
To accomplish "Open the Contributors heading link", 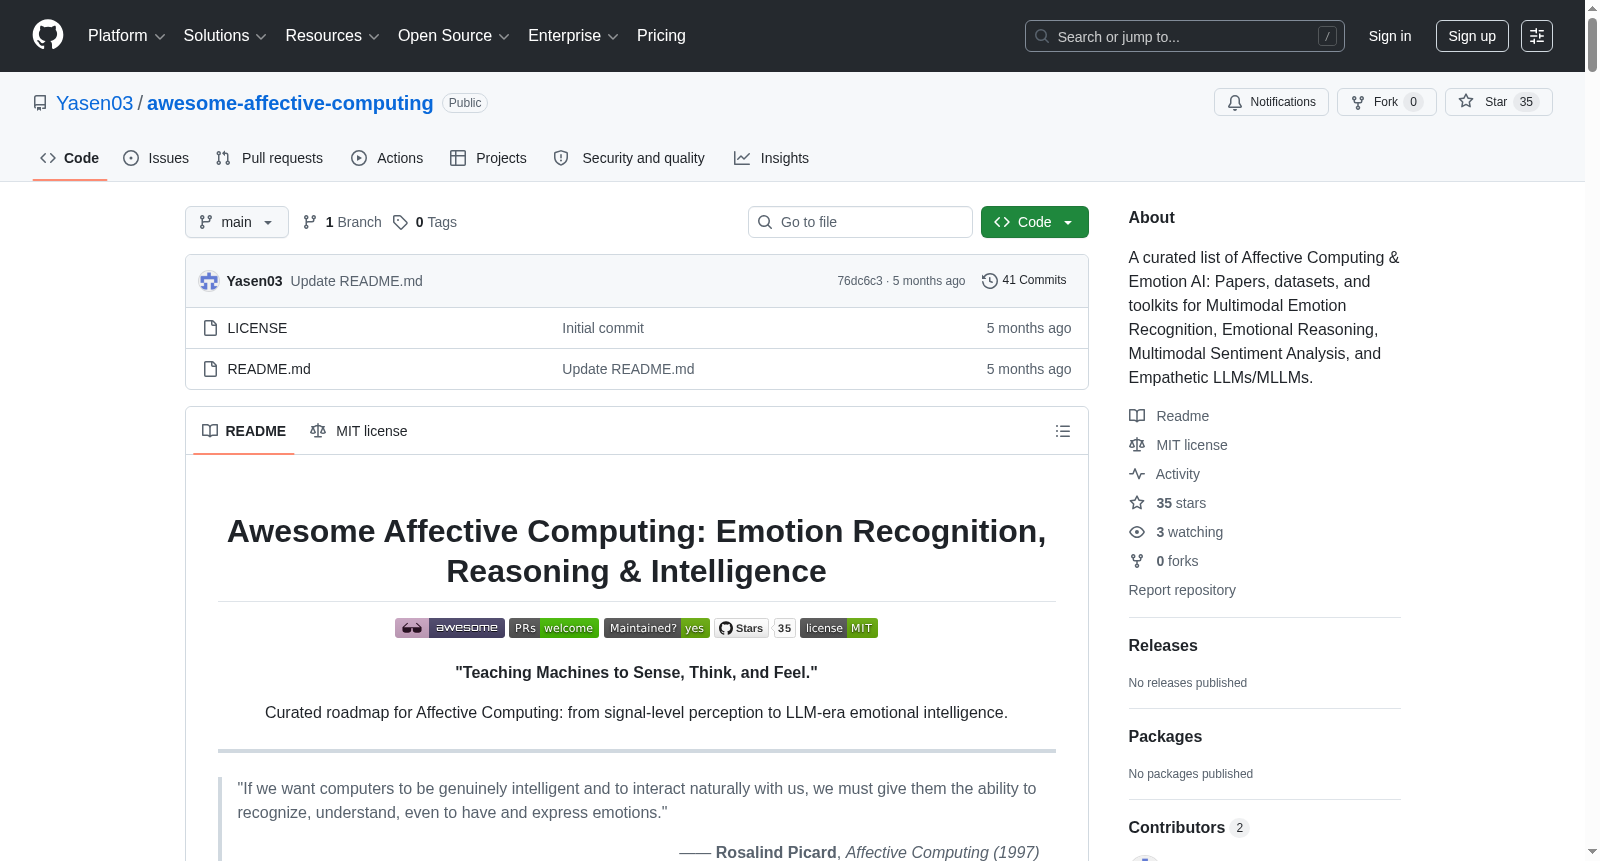I will coord(1188,828).
